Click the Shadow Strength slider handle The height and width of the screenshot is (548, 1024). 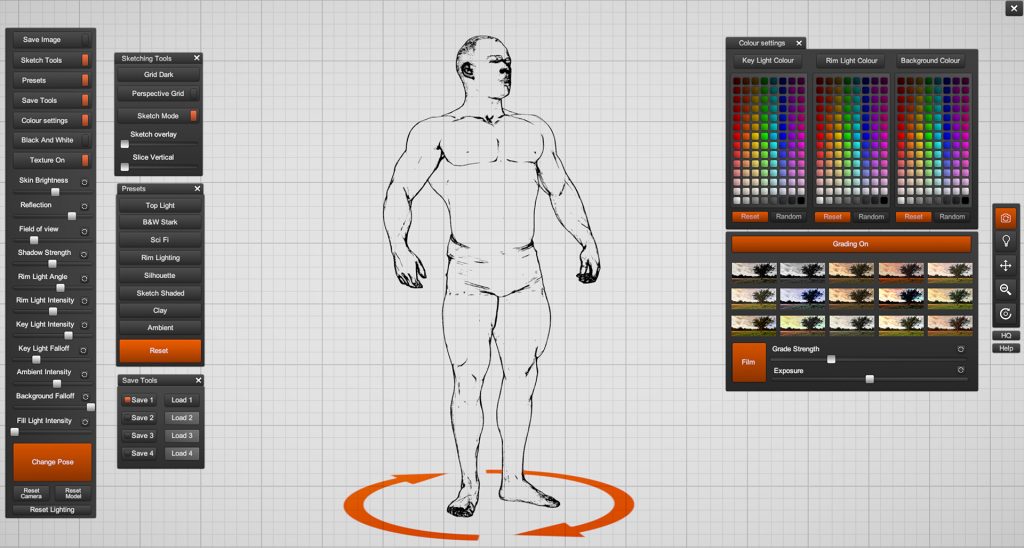(x=52, y=263)
